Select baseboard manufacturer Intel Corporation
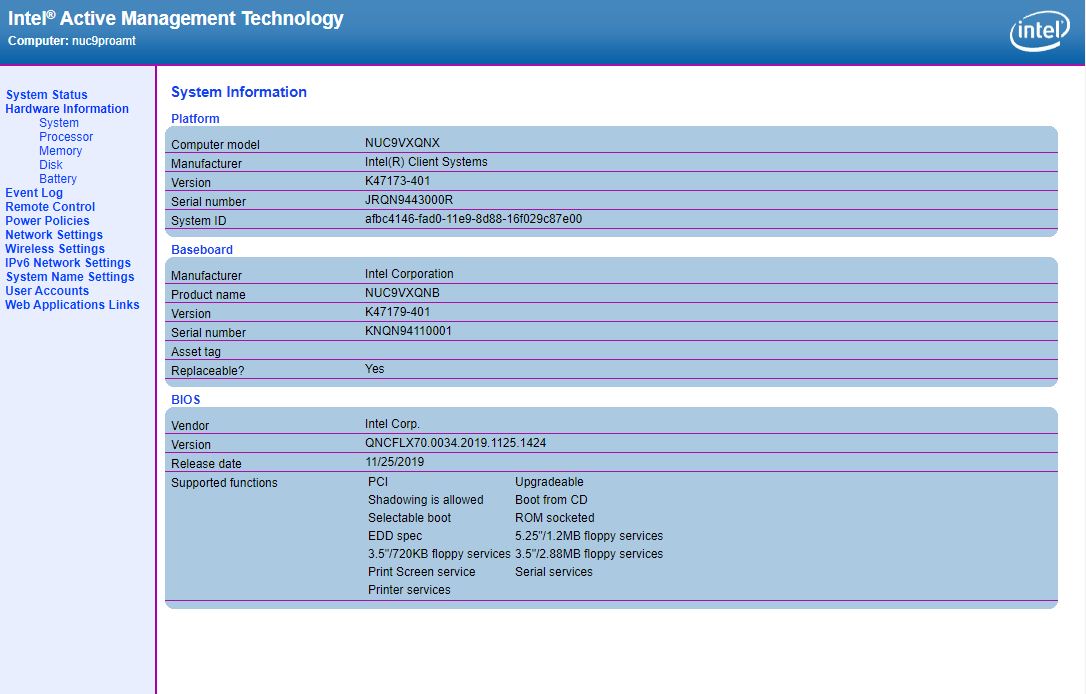 click(409, 274)
